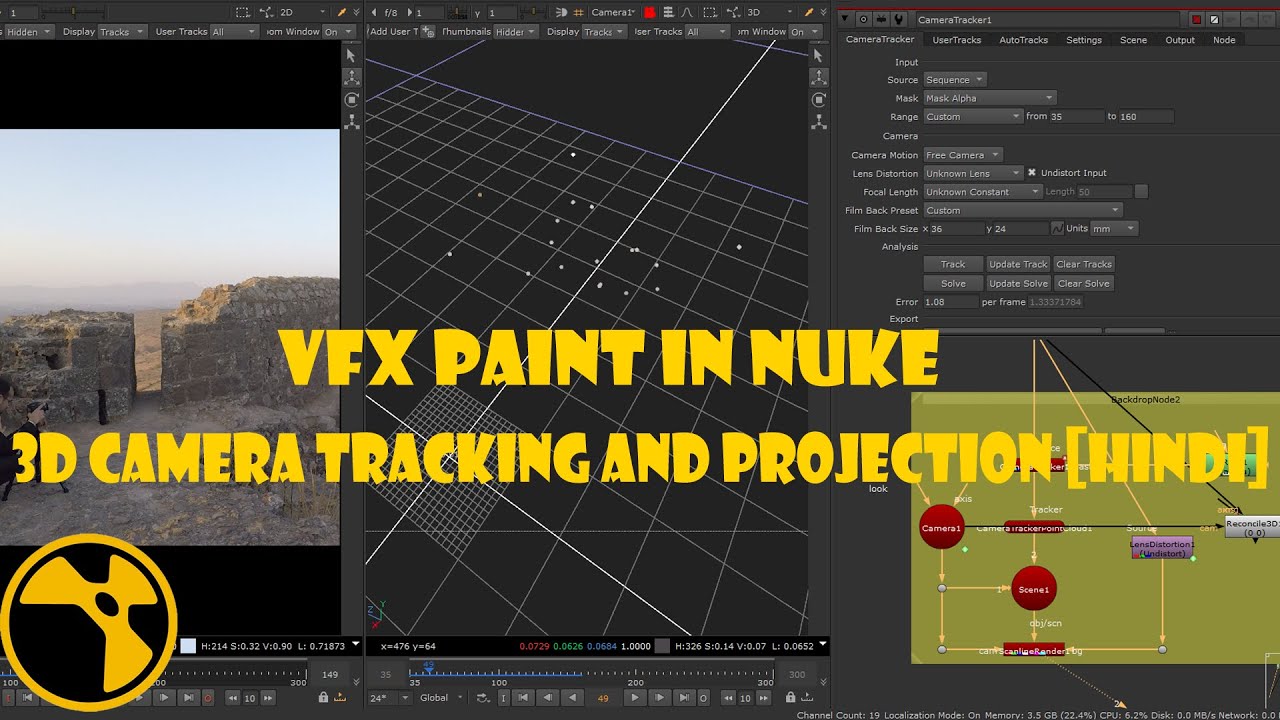Collapse the CameraTracker1 properties panel arrow
Viewport: 1280px width, 720px height.
pyautogui.click(x=845, y=18)
